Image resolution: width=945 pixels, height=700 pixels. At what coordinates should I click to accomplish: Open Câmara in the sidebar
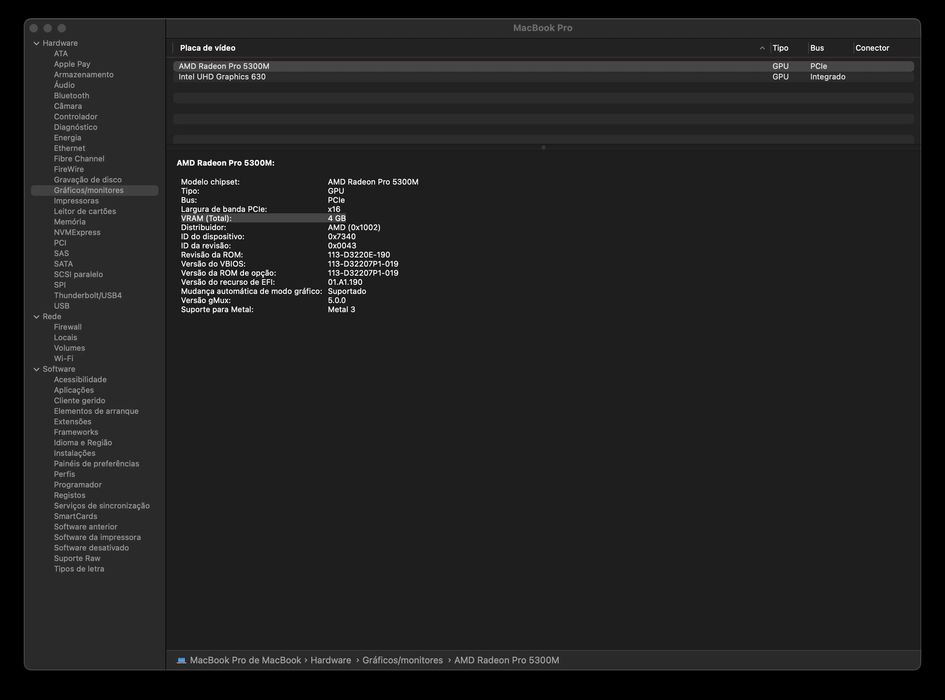click(x=68, y=106)
